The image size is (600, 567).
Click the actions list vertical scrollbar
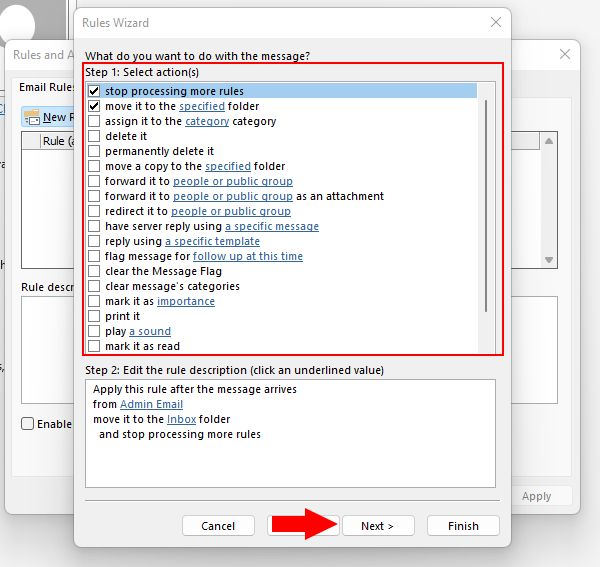pyautogui.click(x=486, y=200)
